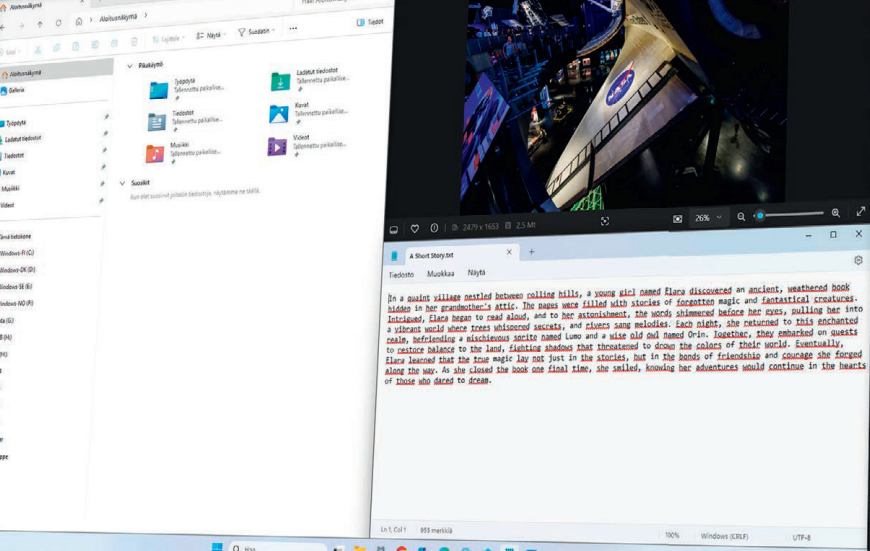Open File Explorer from the taskbar

(x=360, y=548)
